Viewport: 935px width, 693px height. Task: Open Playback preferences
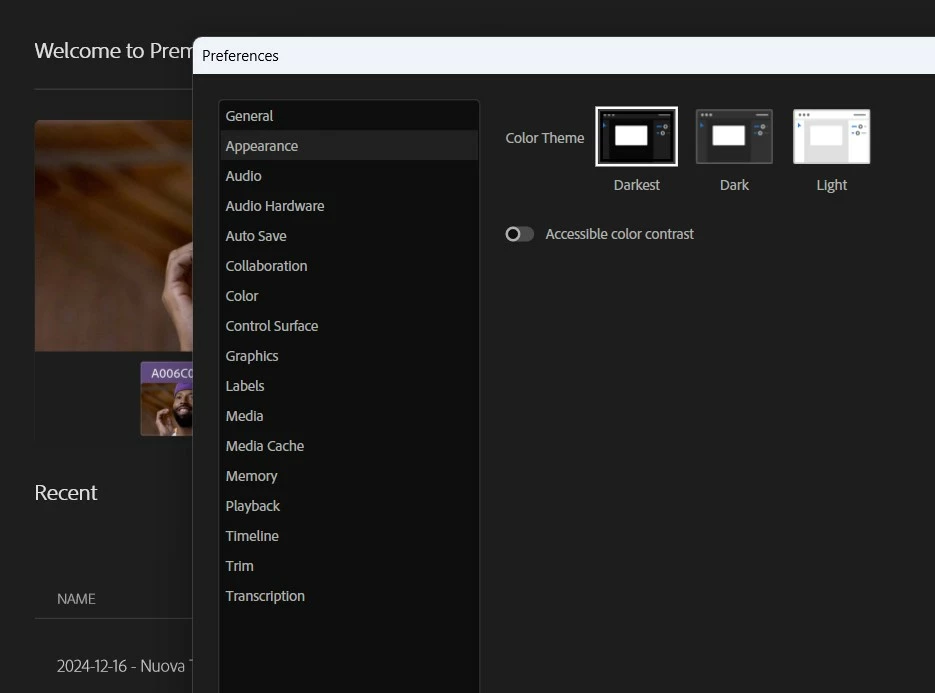tap(349, 506)
